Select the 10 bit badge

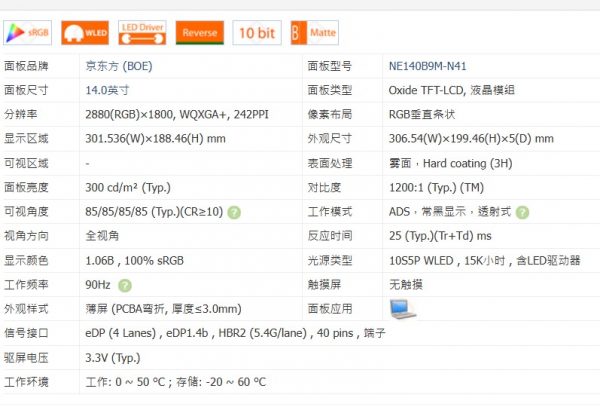point(257,32)
